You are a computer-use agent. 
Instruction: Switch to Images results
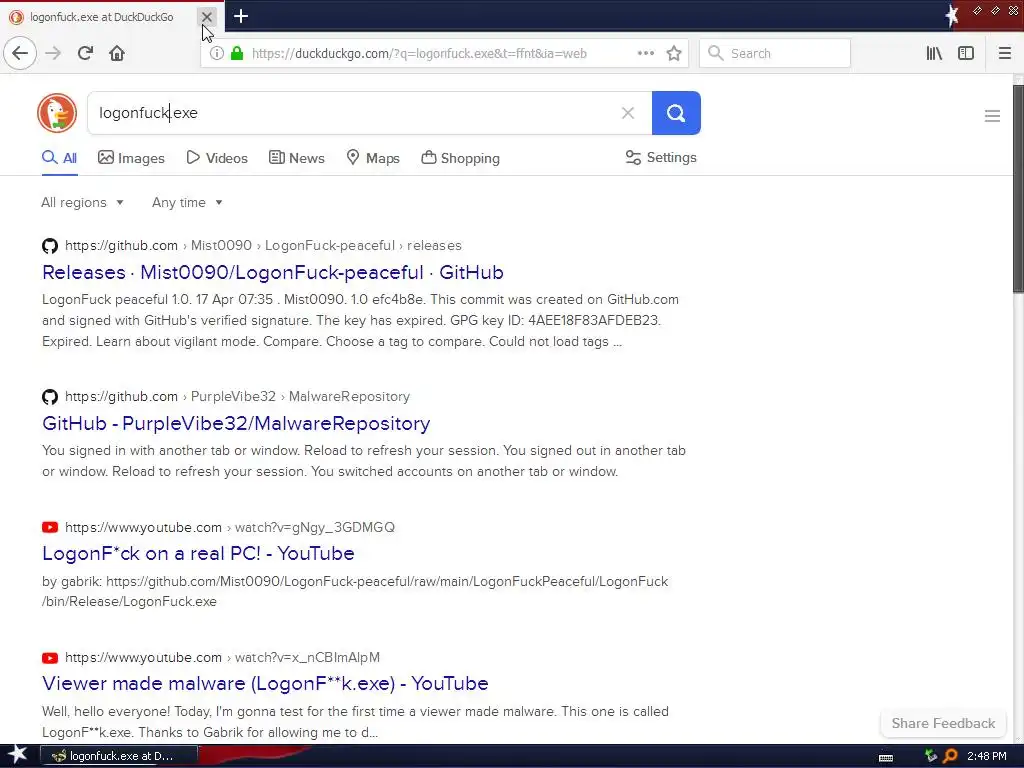131,158
